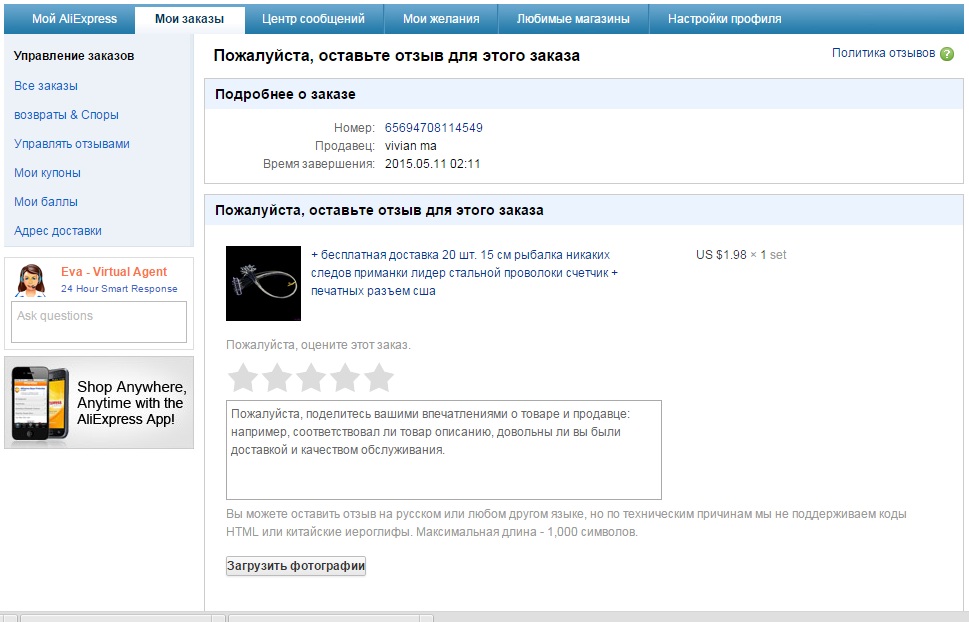The height and width of the screenshot is (622, 969).
Task: Rate the order three stars
Action: [311, 378]
